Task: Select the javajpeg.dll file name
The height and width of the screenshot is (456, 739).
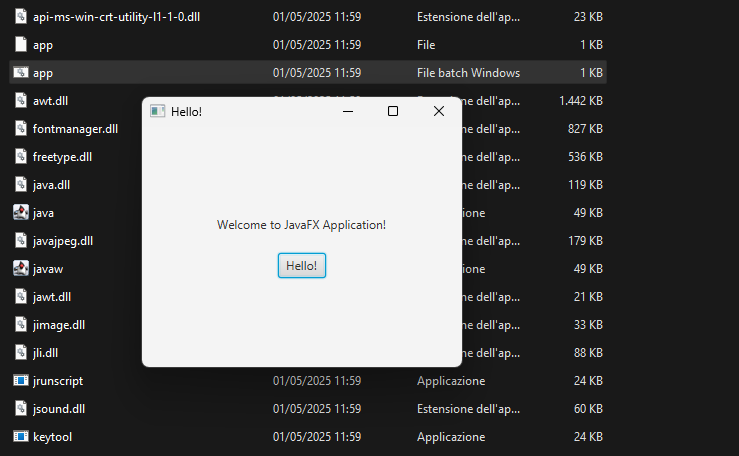Action: click(63, 241)
